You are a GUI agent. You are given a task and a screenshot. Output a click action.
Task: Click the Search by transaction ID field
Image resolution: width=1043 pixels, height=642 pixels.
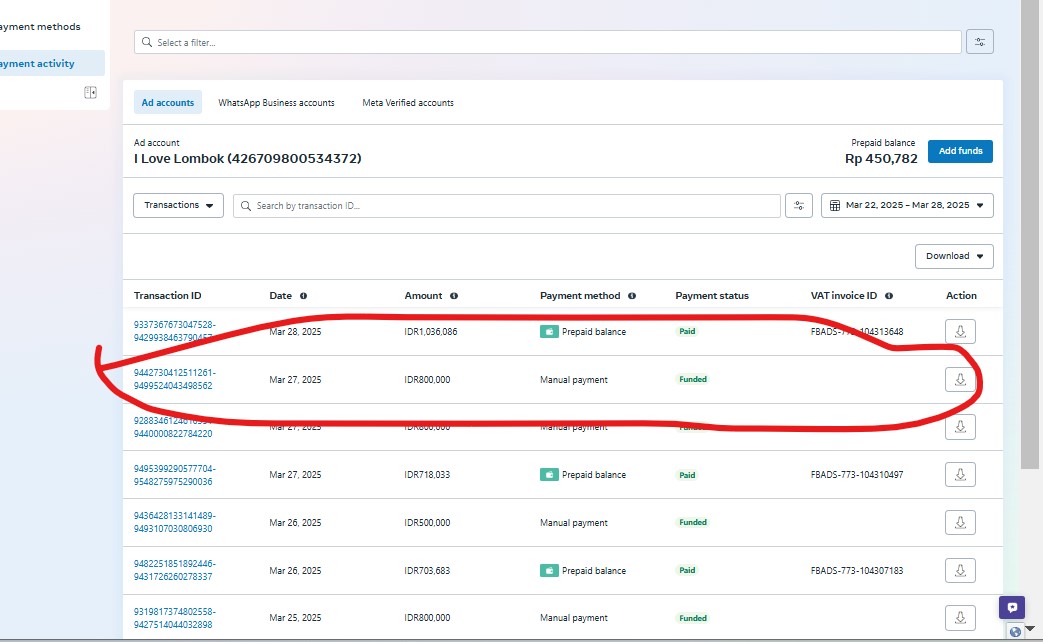(507, 206)
